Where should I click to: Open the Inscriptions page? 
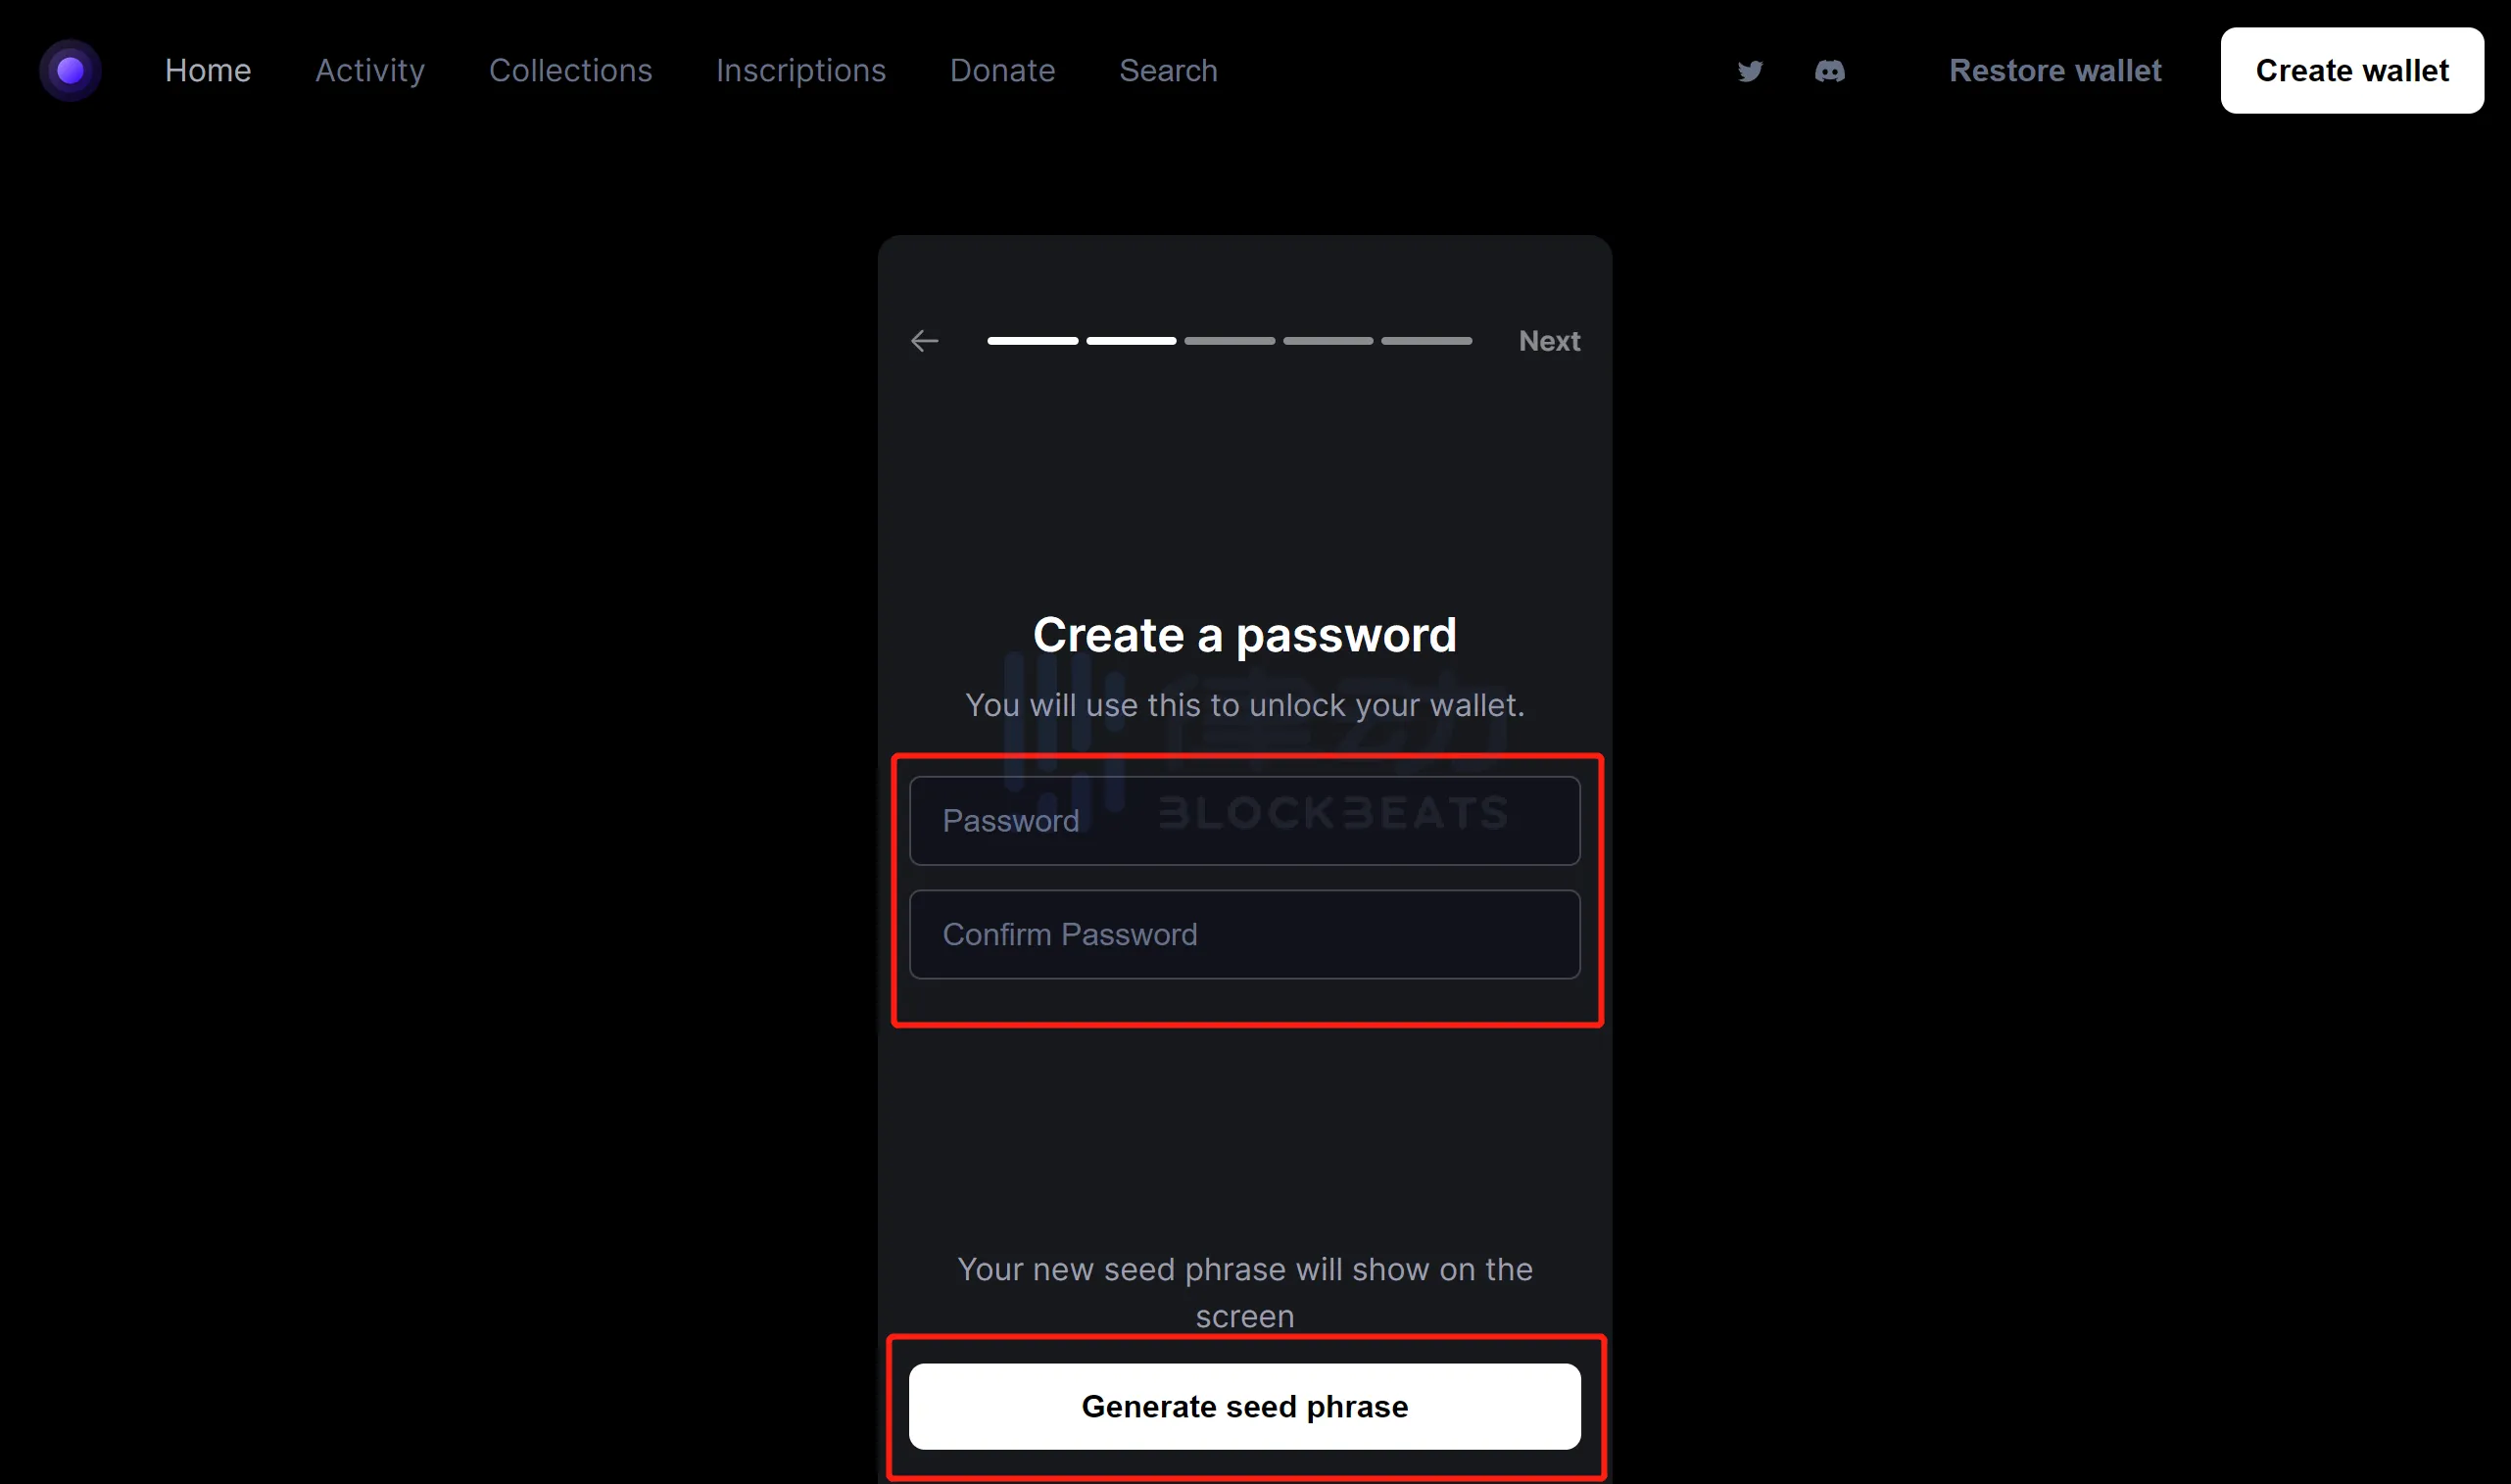[x=800, y=71]
